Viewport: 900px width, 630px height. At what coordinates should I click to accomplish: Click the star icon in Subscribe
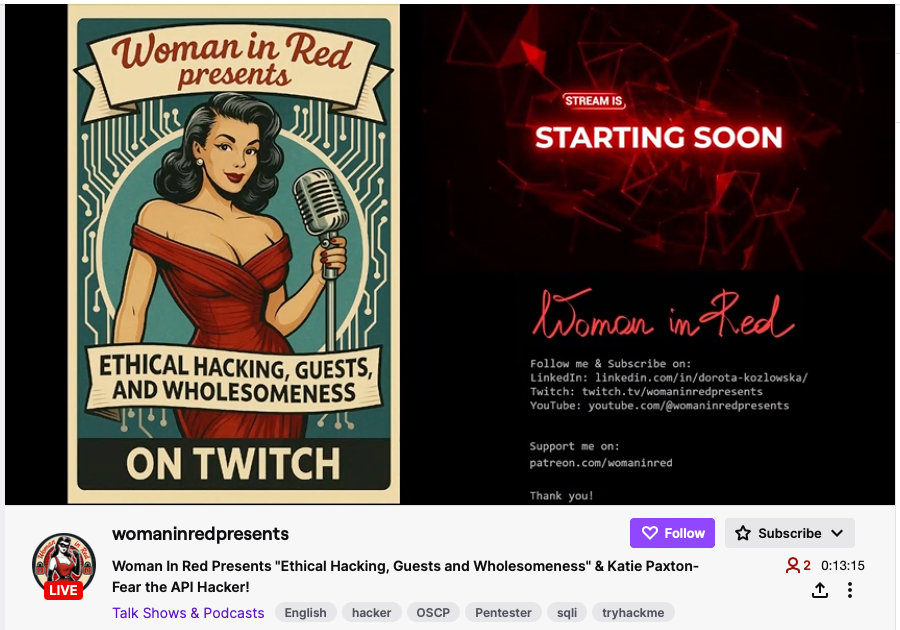[x=743, y=533]
